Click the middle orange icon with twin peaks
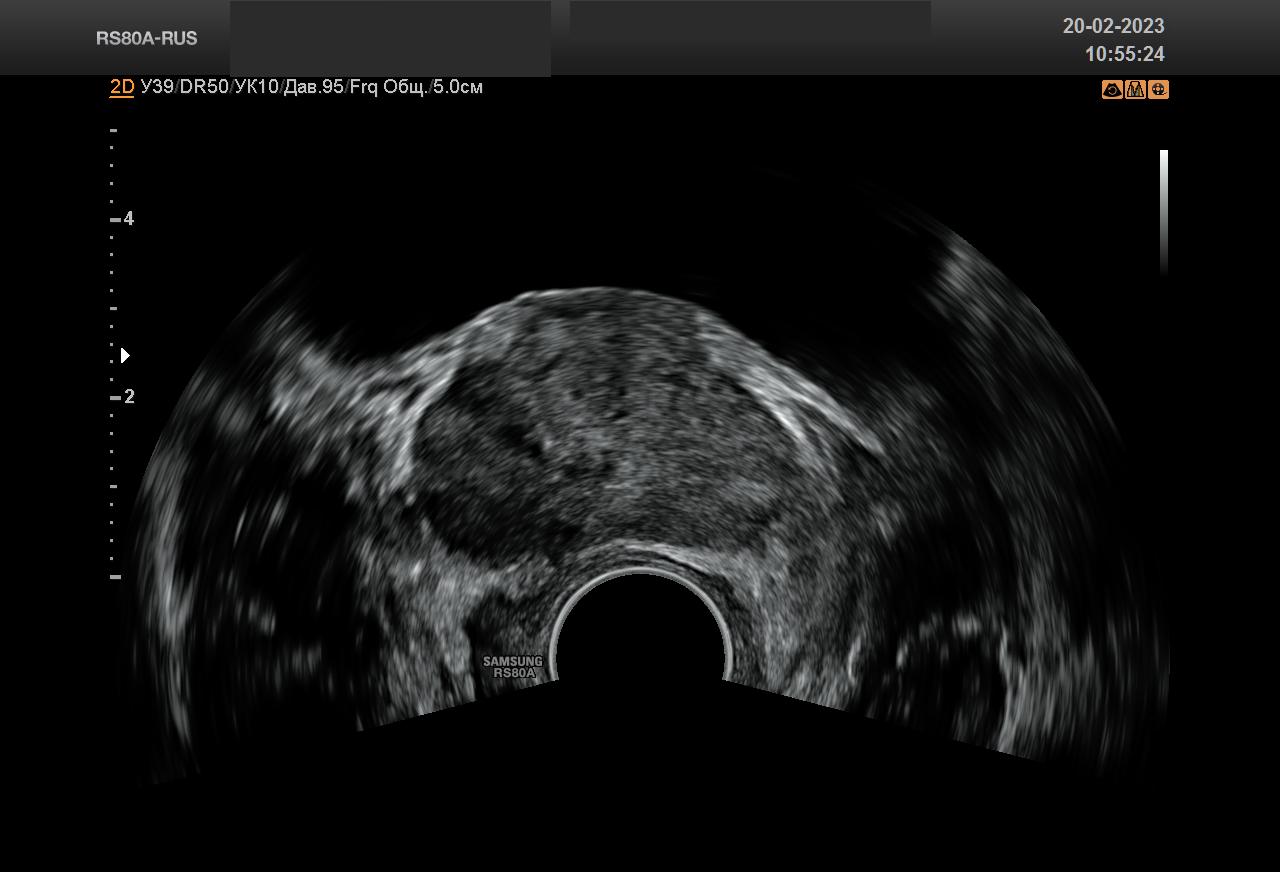This screenshot has height=872, width=1280. (x=1135, y=90)
